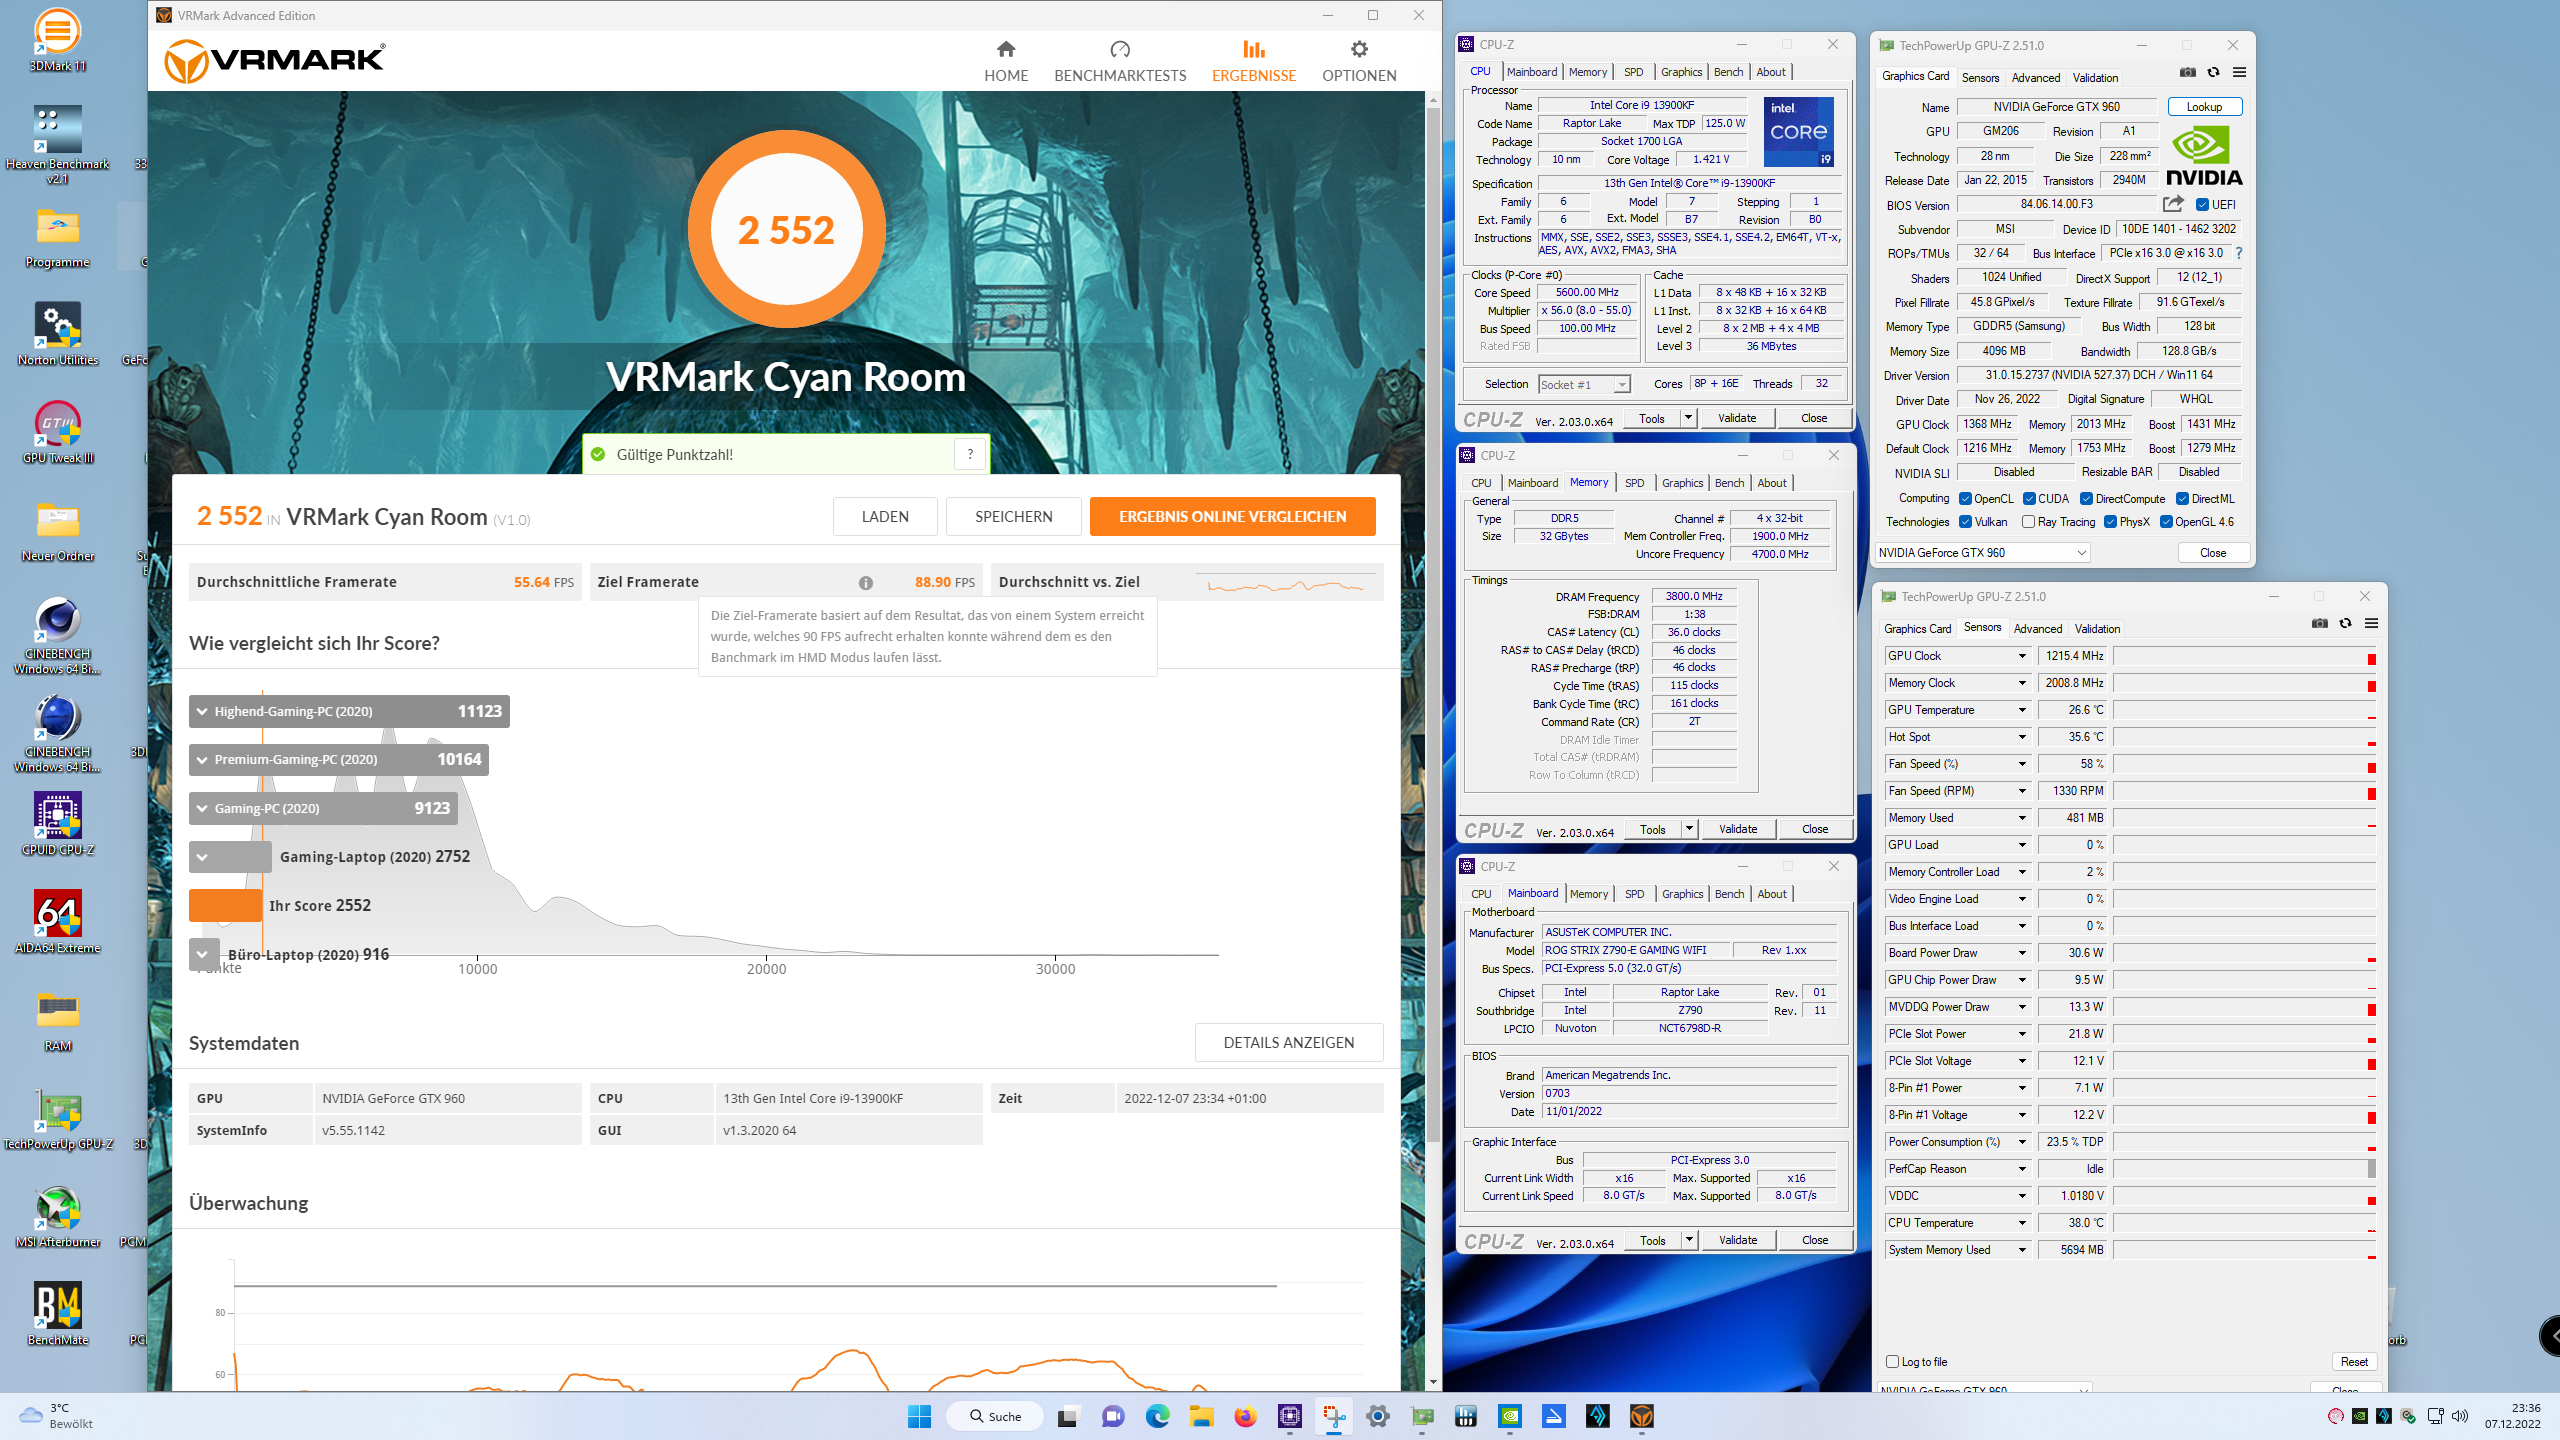Open File Explorer from the taskbar
This screenshot has width=2560, height=1440.
click(x=1202, y=1416)
